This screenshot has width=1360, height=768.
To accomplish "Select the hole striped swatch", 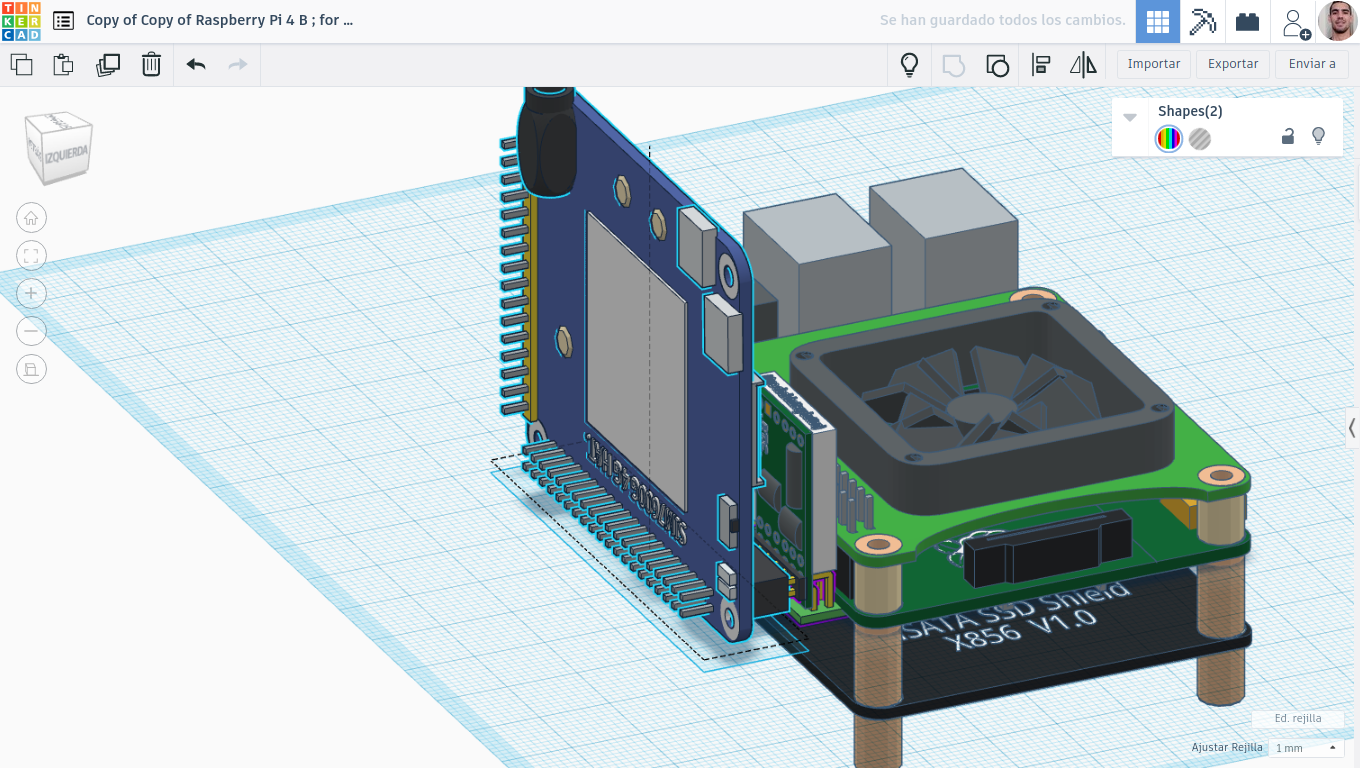I will [1200, 139].
